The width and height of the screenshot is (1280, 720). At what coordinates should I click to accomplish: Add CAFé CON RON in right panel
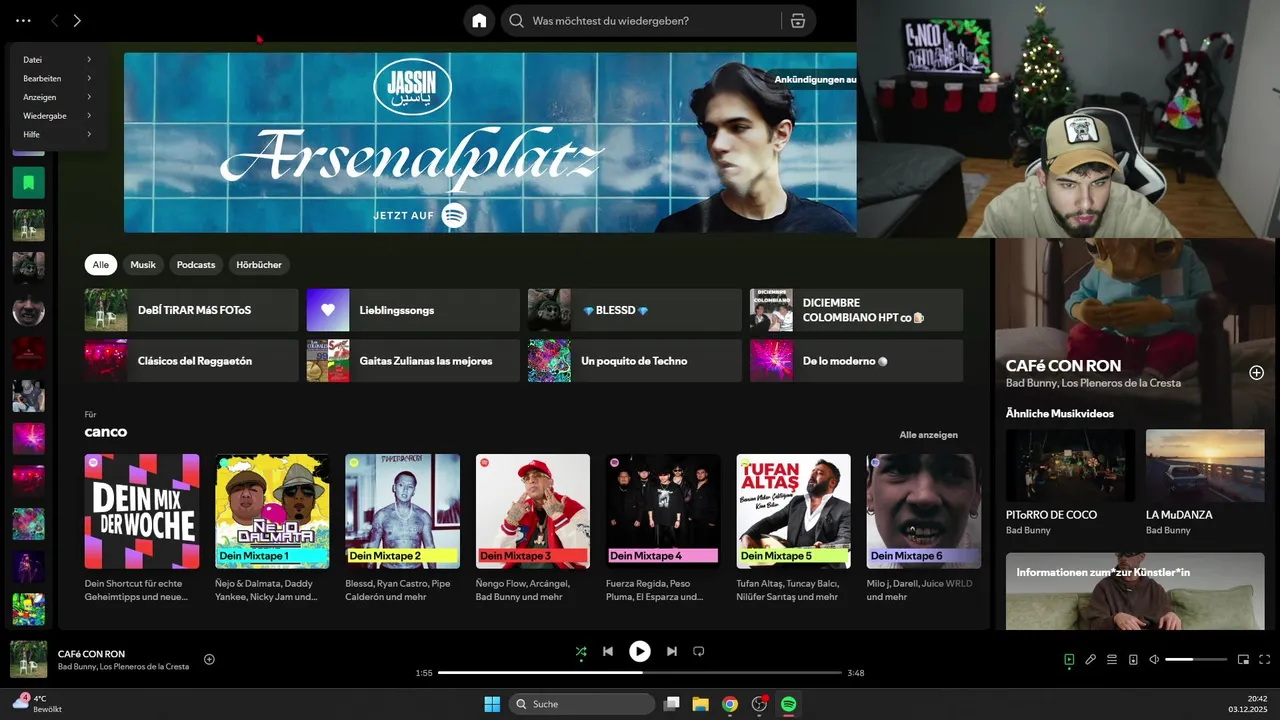[x=1256, y=372]
